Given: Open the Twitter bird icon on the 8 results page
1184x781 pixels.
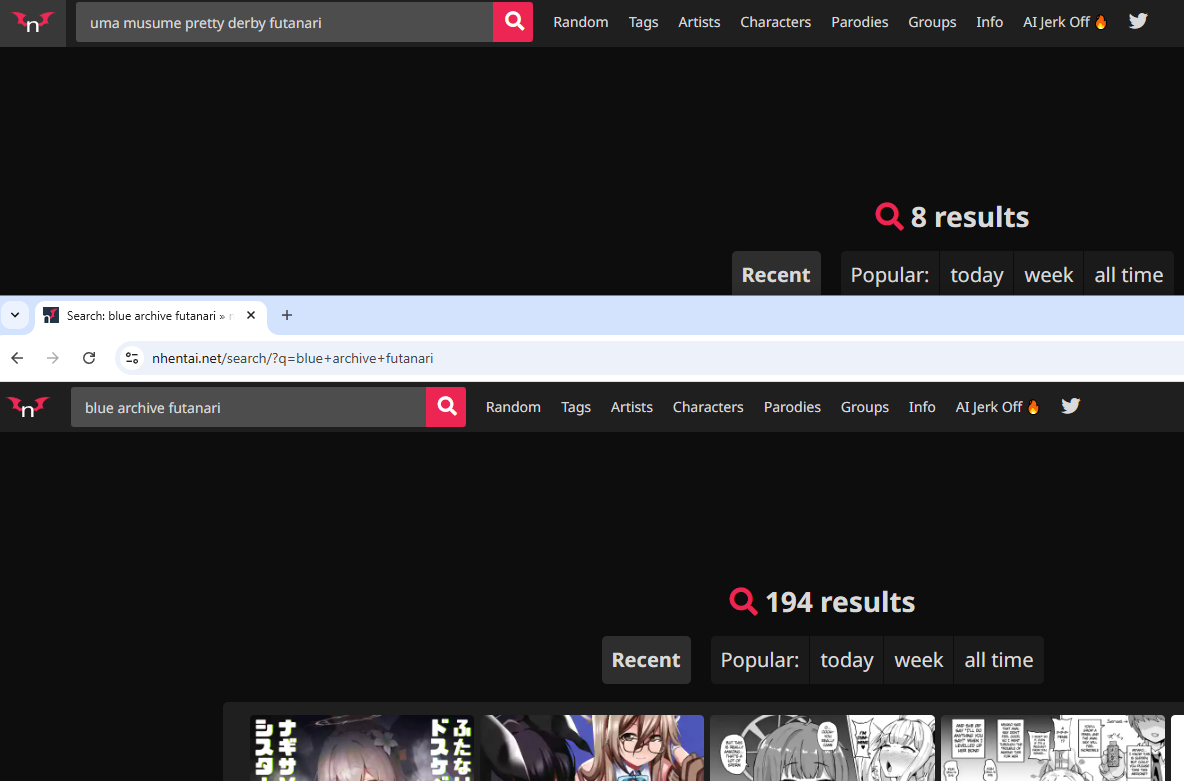Looking at the screenshot, I should coord(1138,21).
